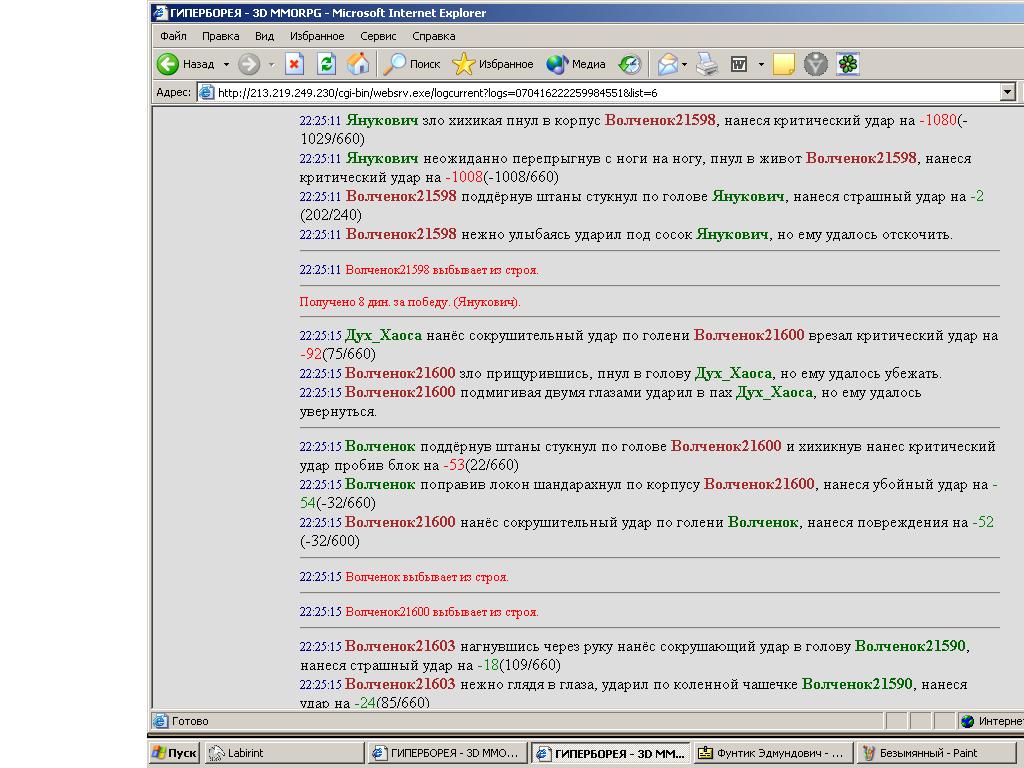Image resolution: width=1024 pixels, height=768 pixels.
Task: Open the Home page icon
Action: pos(358,64)
